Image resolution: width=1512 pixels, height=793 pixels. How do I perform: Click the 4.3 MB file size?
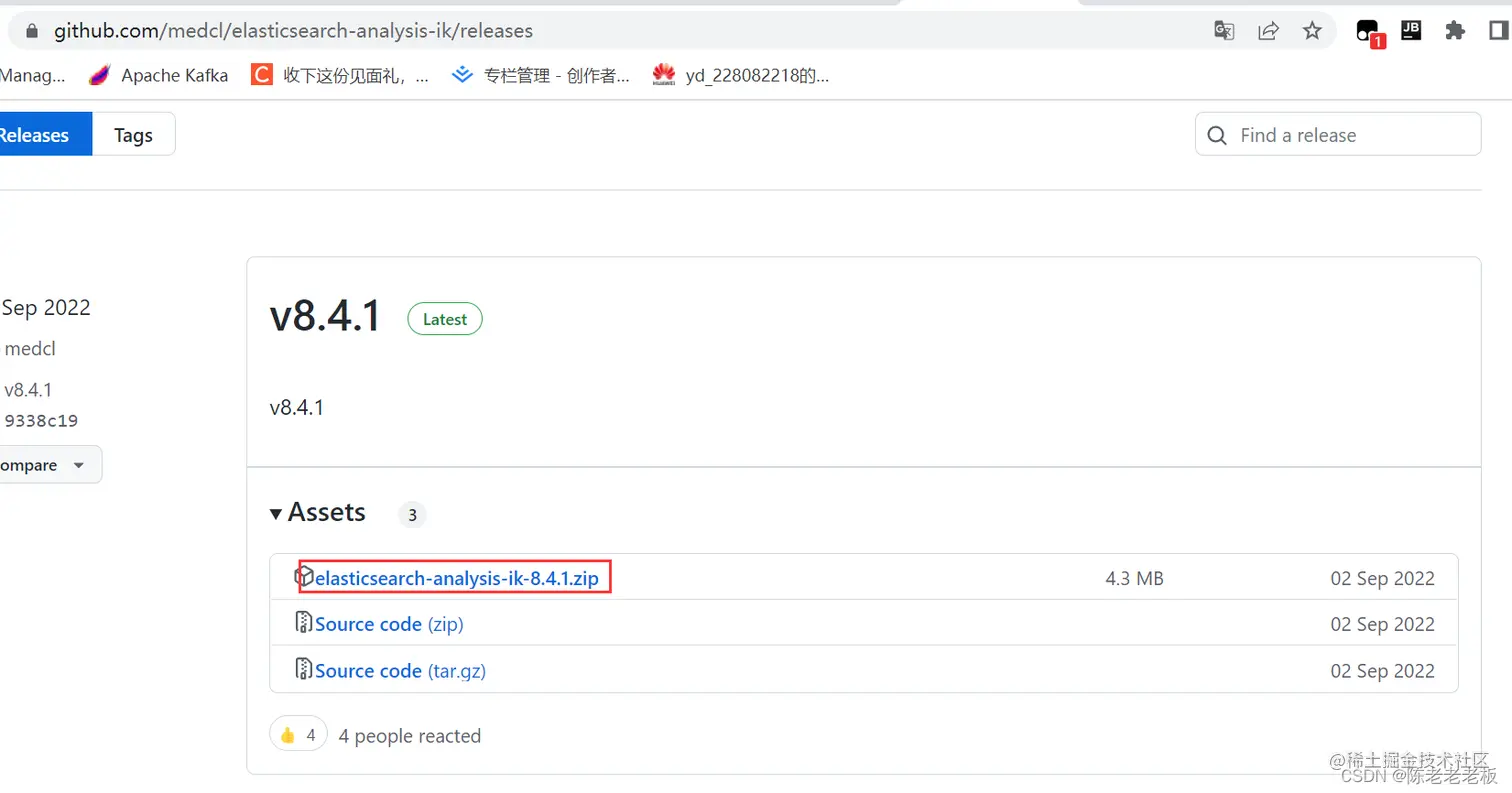[1134, 579]
